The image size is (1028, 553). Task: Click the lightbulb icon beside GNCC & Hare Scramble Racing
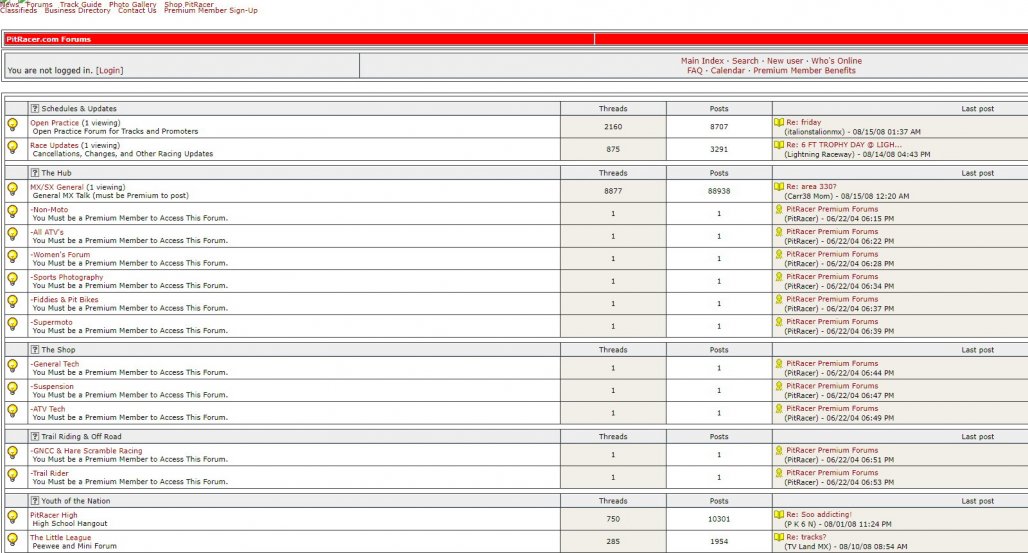point(12,452)
